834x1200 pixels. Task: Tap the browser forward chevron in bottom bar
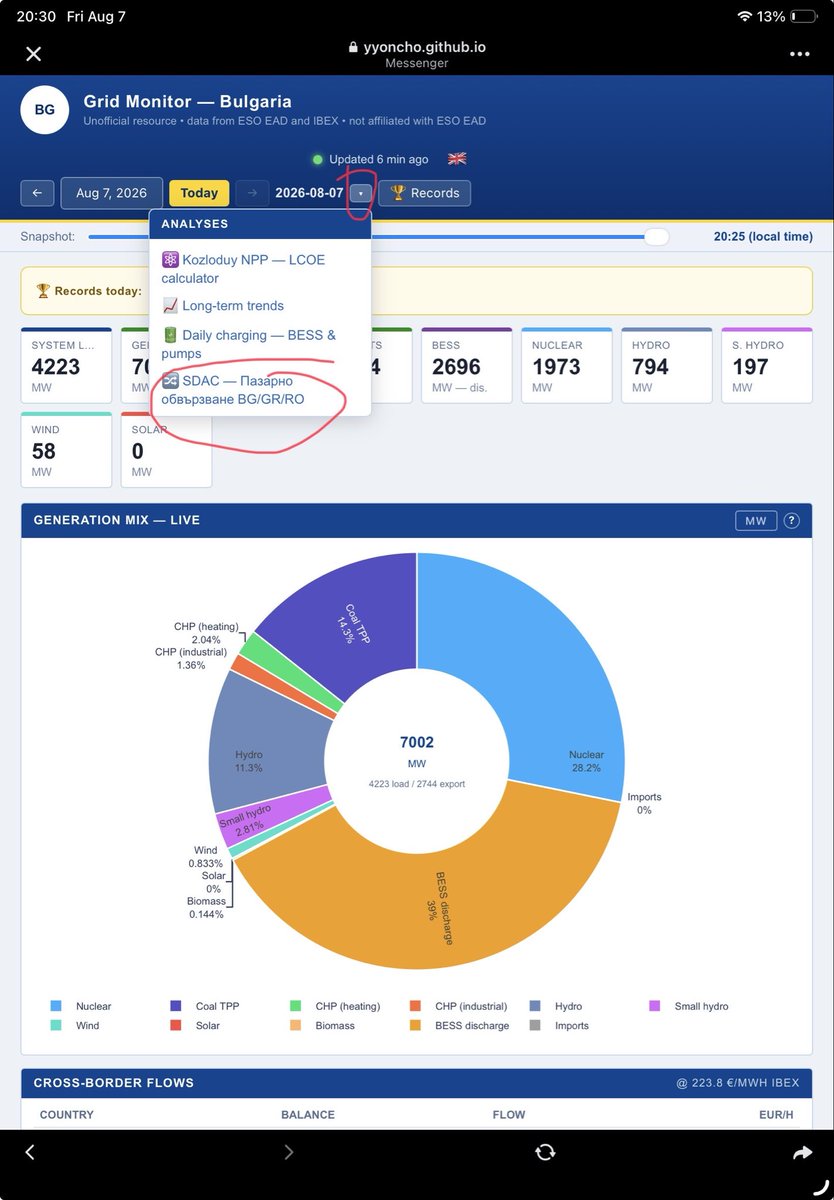tap(289, 1152)
